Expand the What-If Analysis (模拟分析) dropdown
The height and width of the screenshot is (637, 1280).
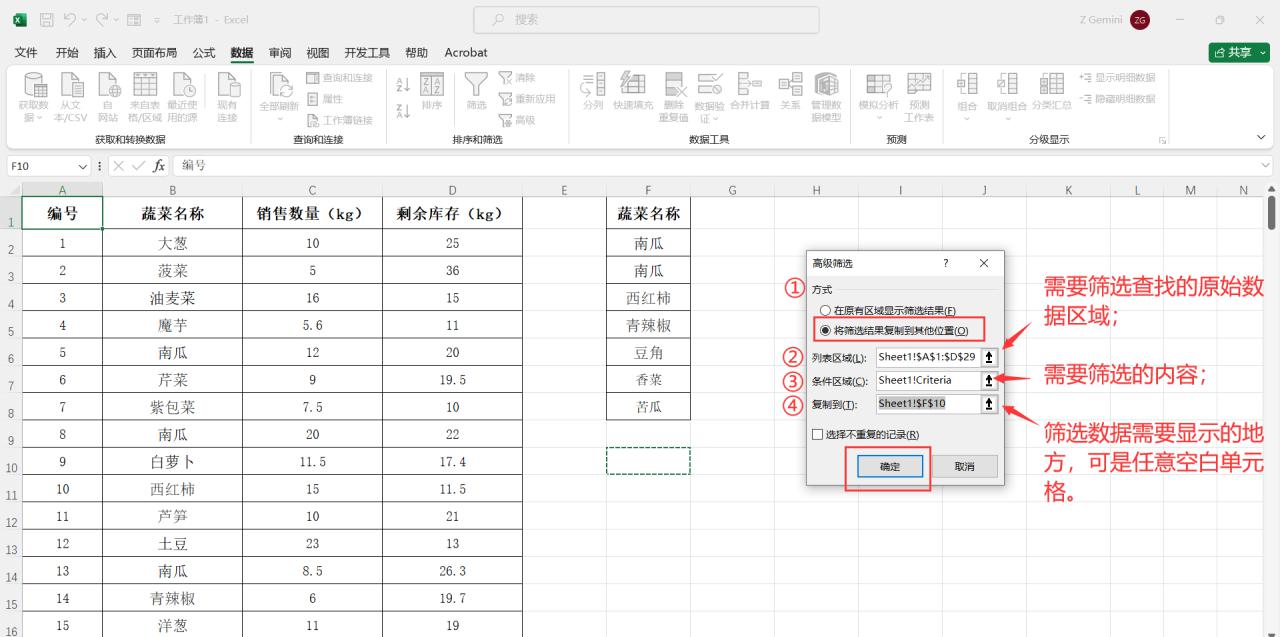tap(879, 118)
